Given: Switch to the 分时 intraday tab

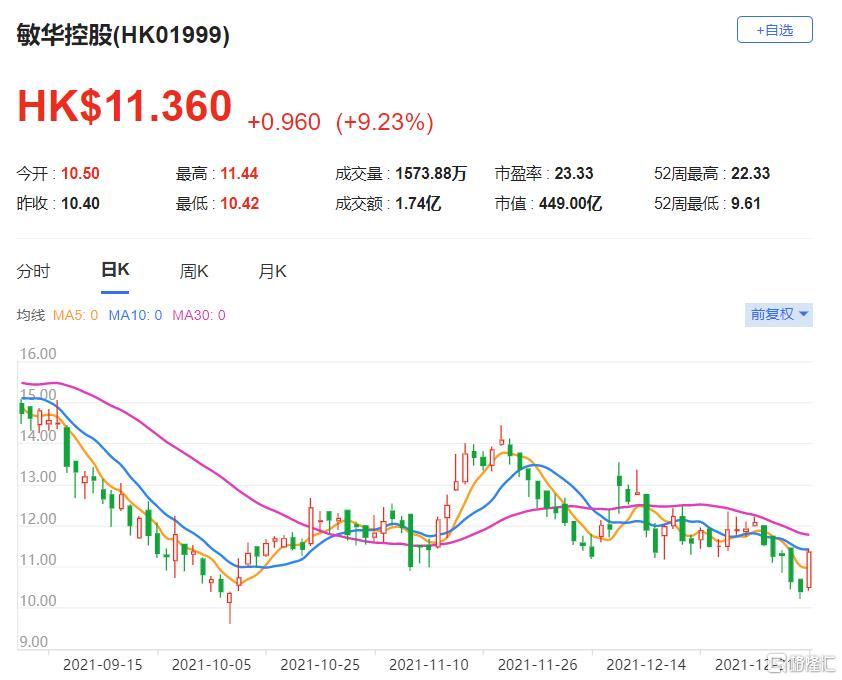Looking at the screenshot, I should 33,271.
